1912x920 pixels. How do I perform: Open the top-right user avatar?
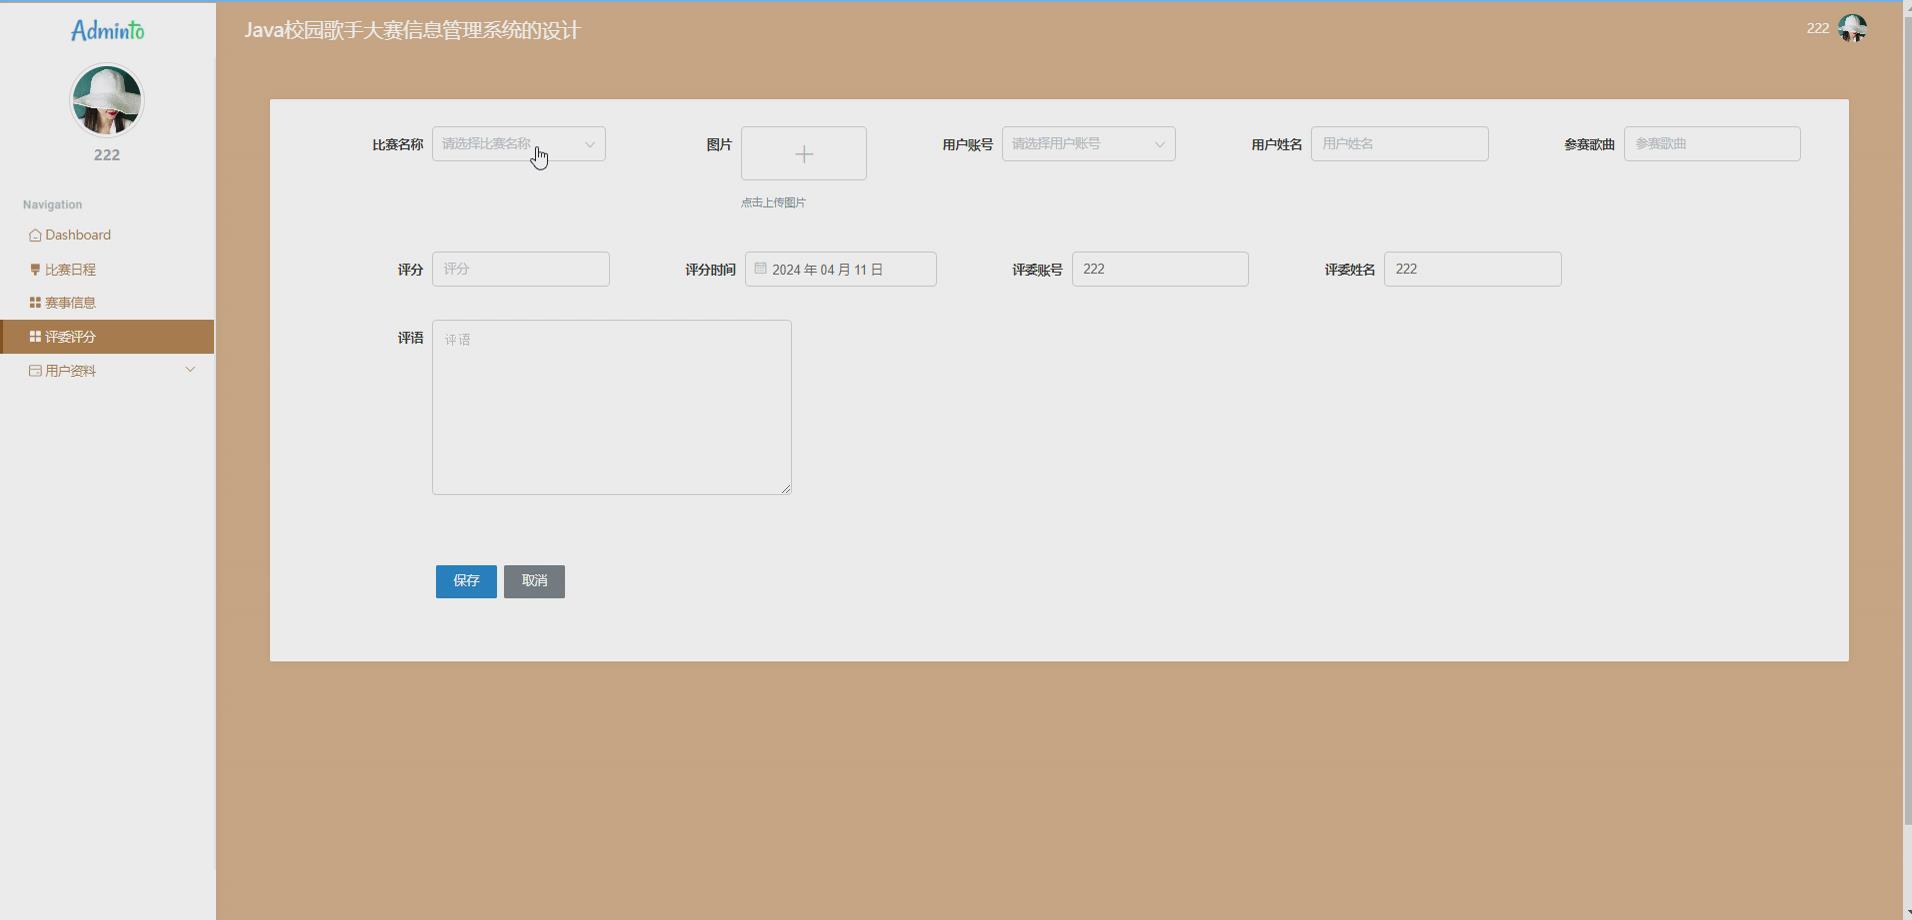(1852, 28)
